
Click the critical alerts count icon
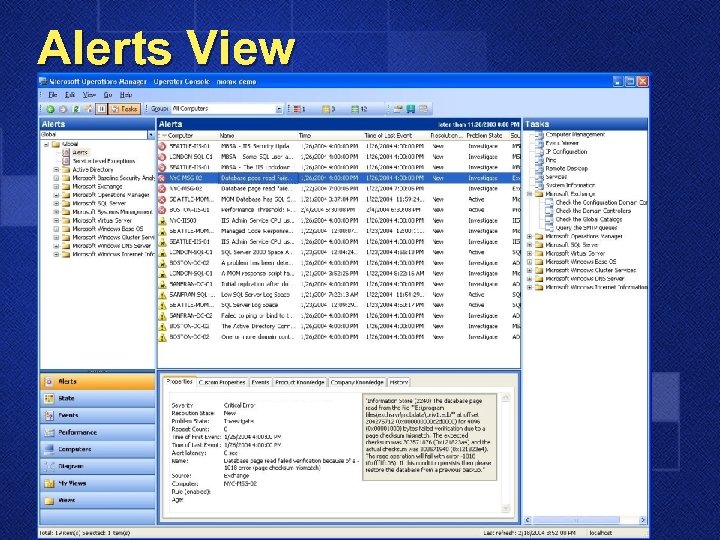click(x=298, y=109)
